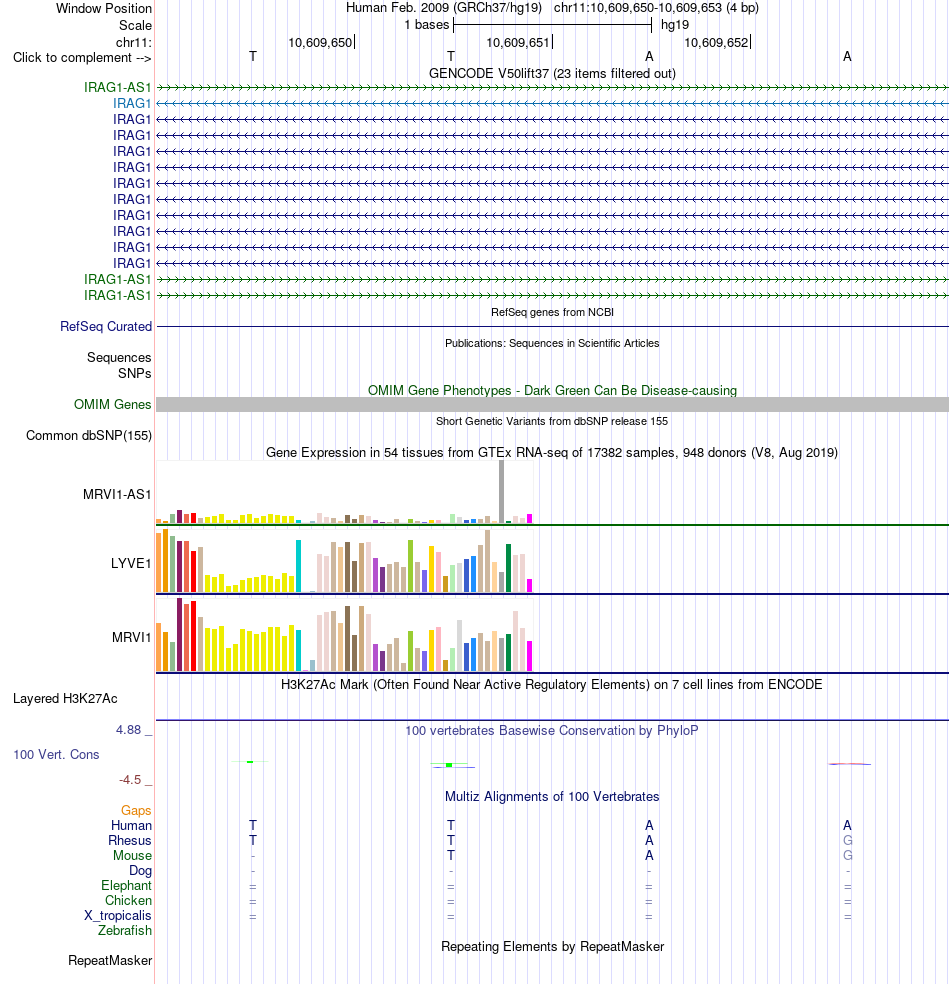Open the LYVE1 expression bar chart
This screenshot has width=950, height=984.
pyautogui.click(x=344, y=560)
